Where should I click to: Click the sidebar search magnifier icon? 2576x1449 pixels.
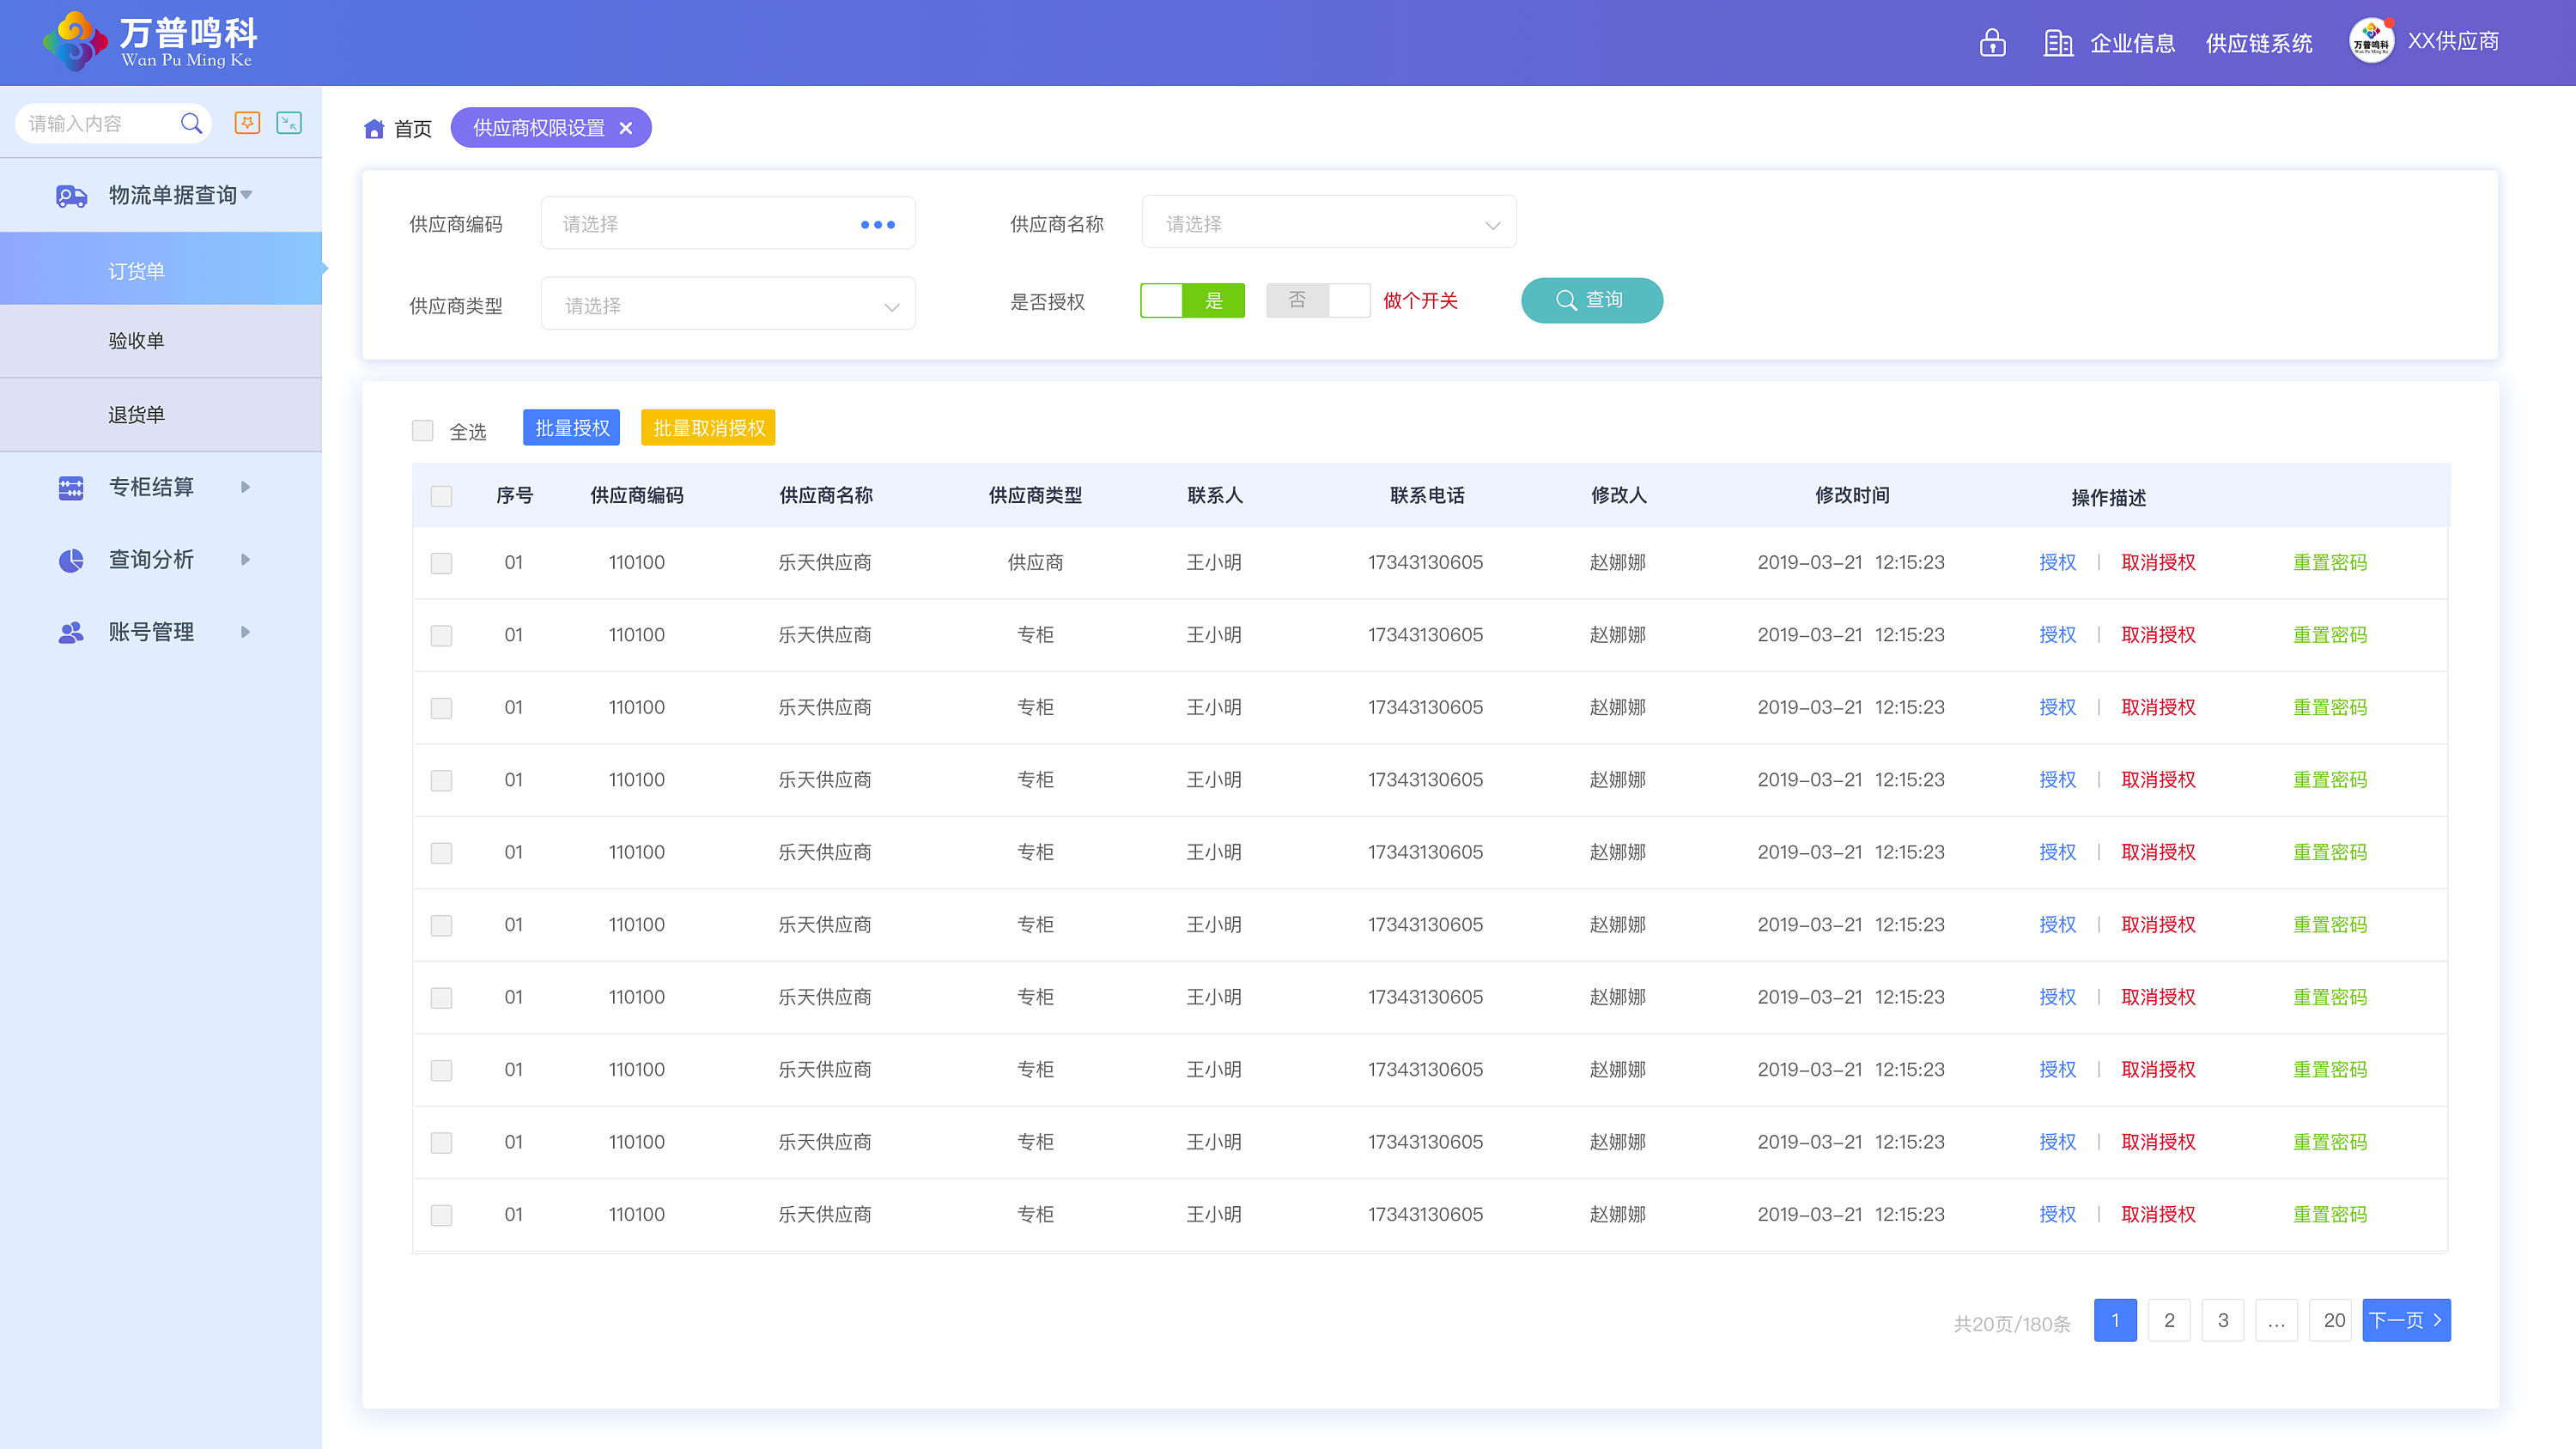191,123
